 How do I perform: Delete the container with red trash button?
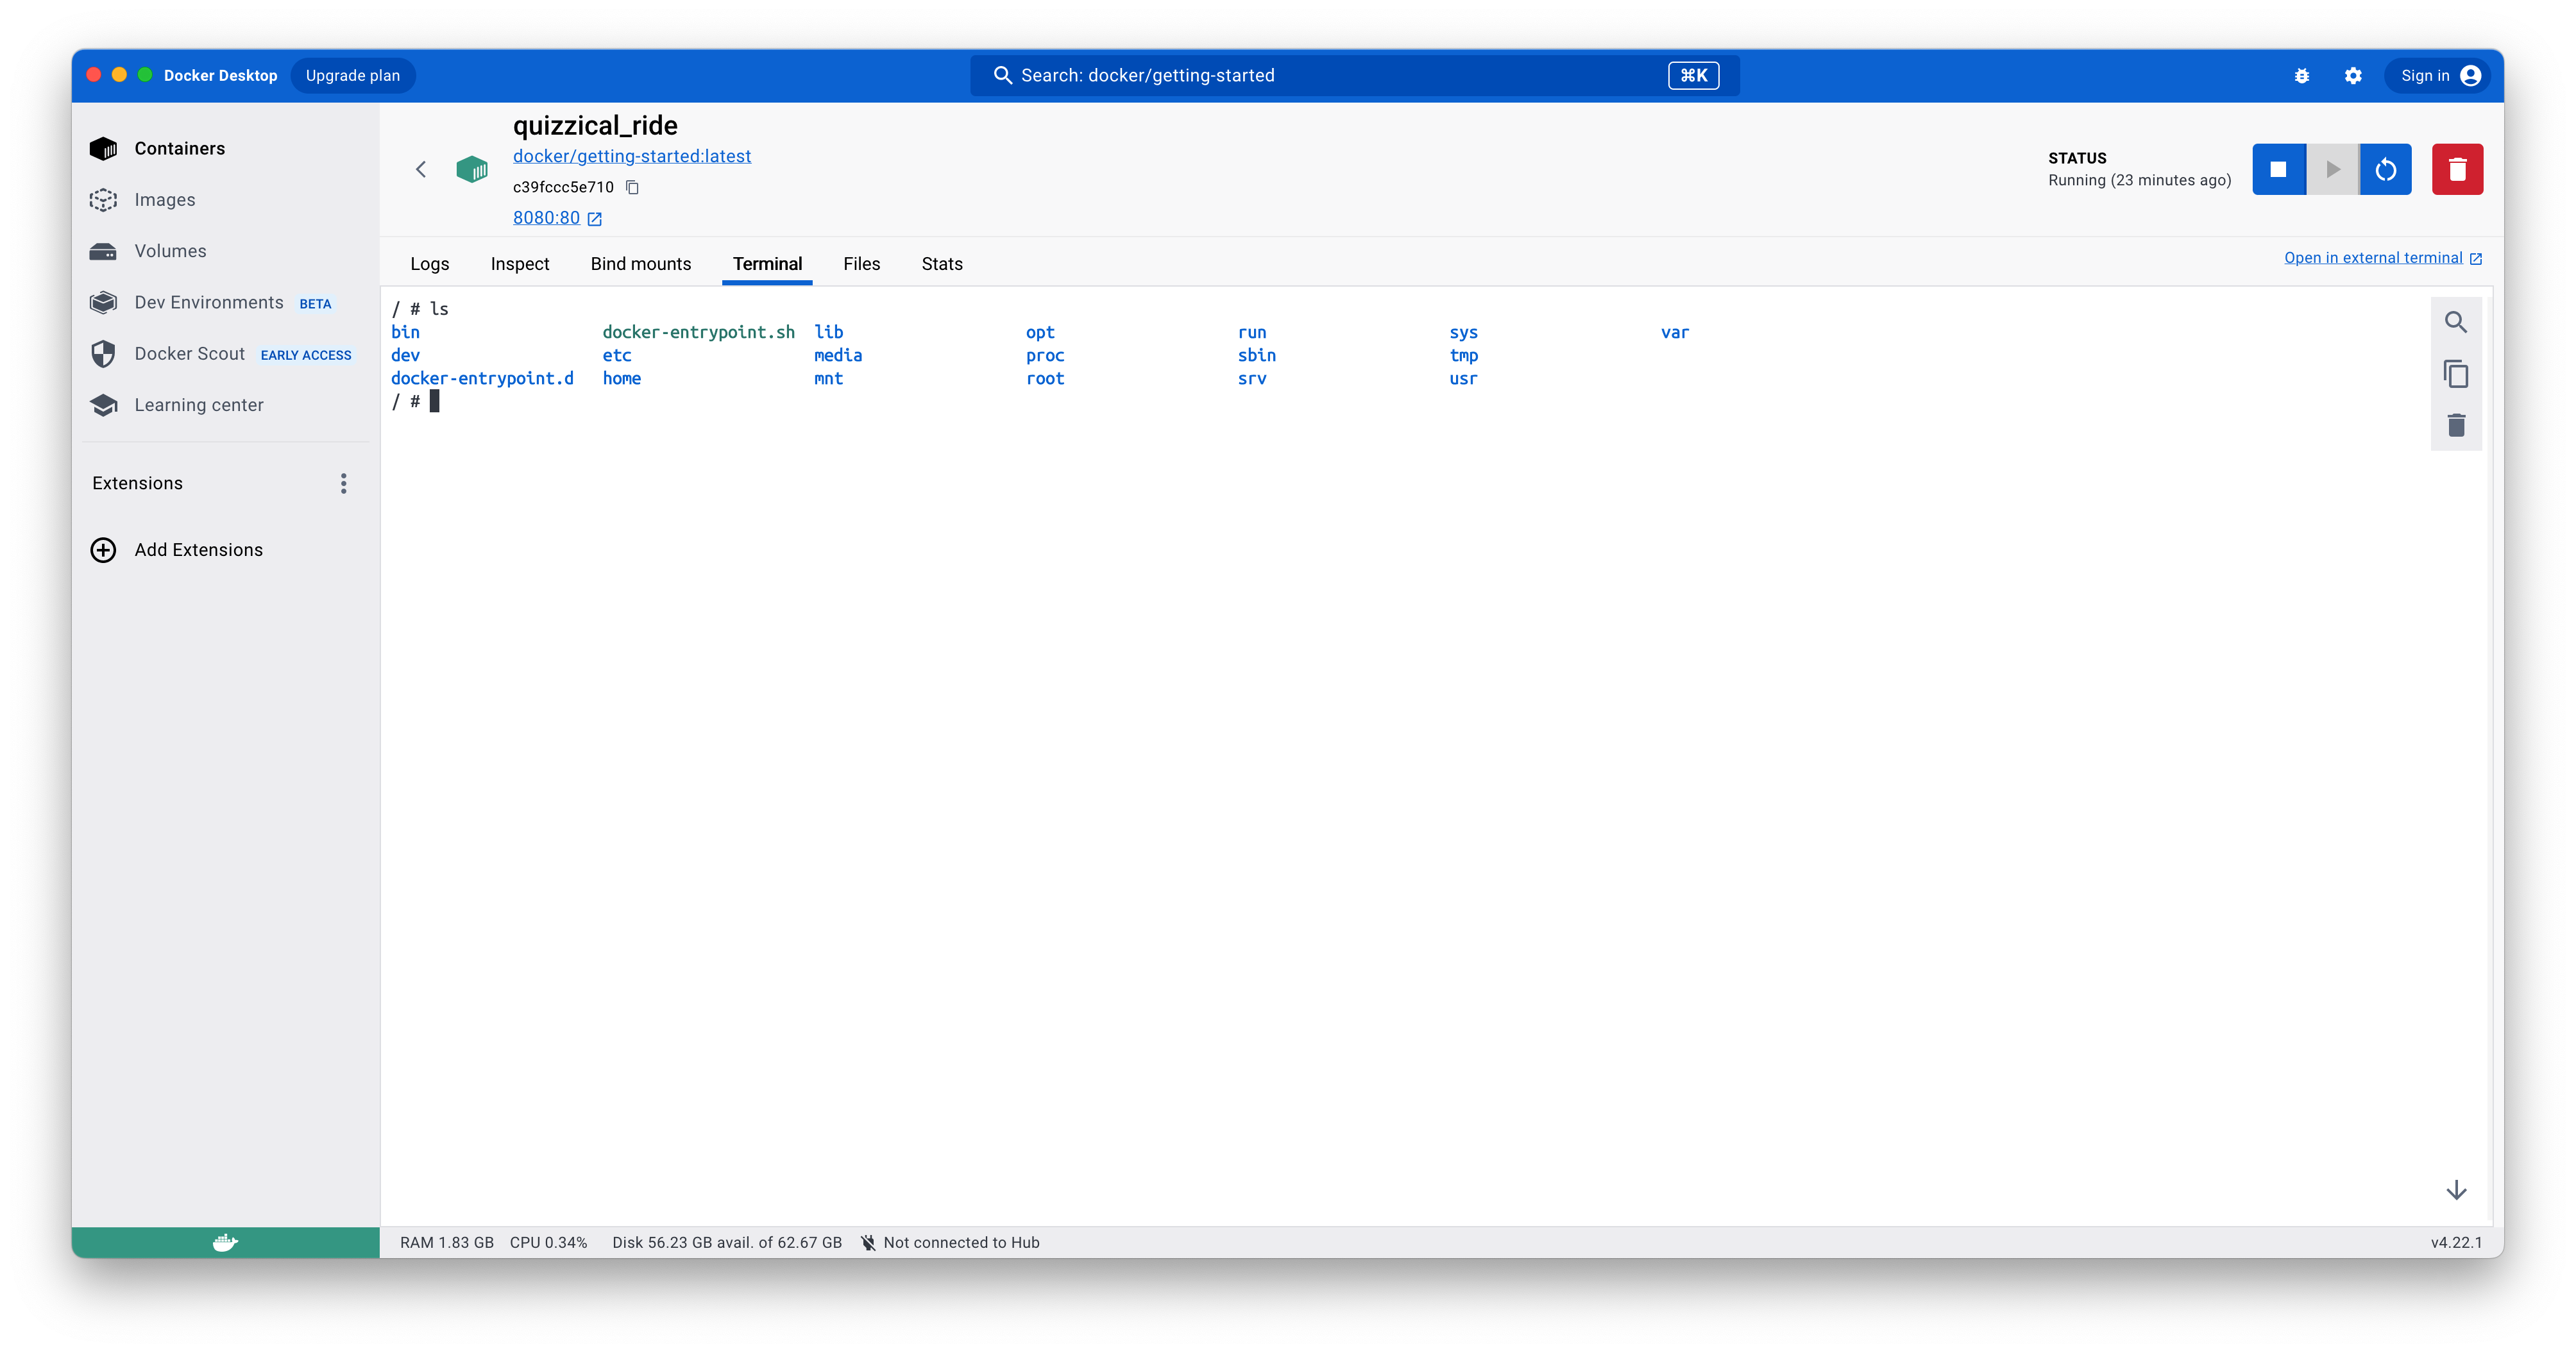[2457, 169]
